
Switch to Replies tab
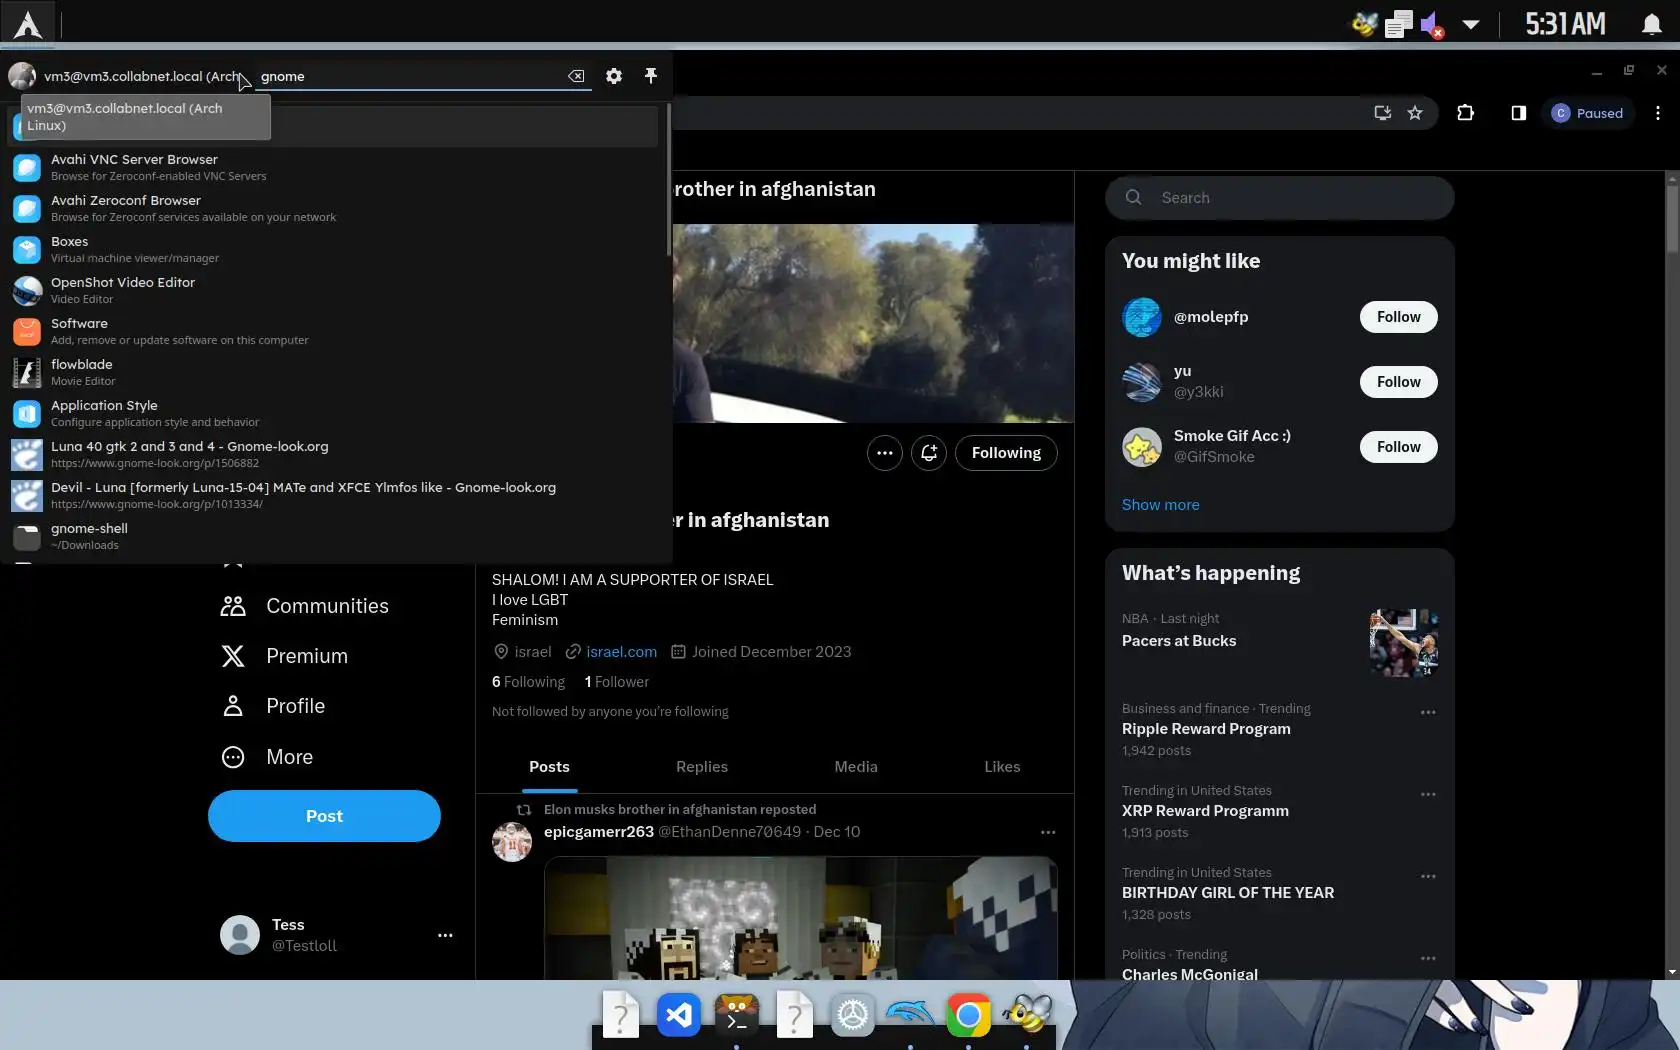[702, 767]
